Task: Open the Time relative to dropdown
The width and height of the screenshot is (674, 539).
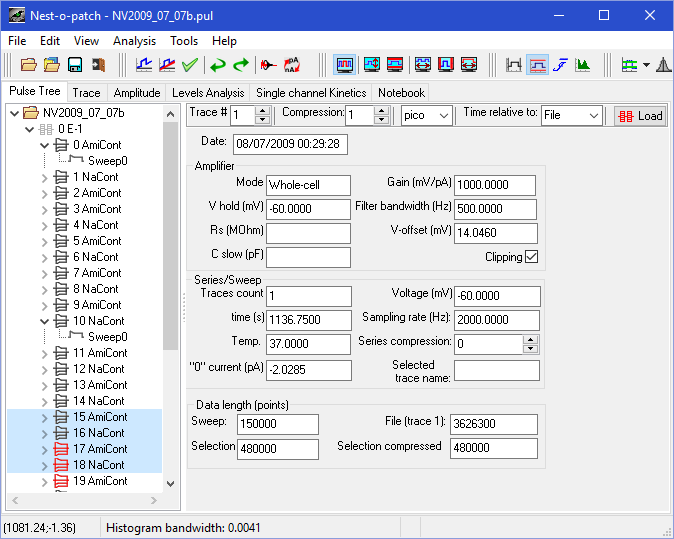Action: pyautogui.click(x=594, y=115)
